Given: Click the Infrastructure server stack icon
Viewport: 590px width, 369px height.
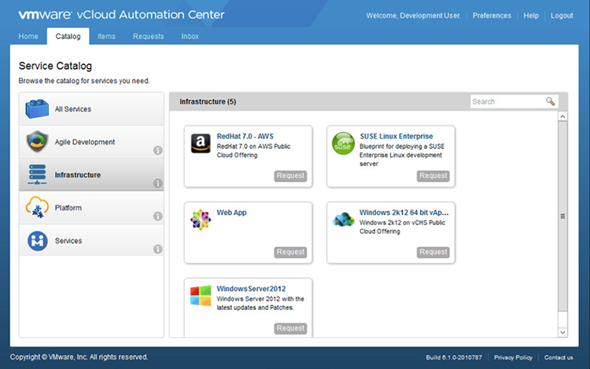Looking at the screenshot, I should click(x=37, y=175).
